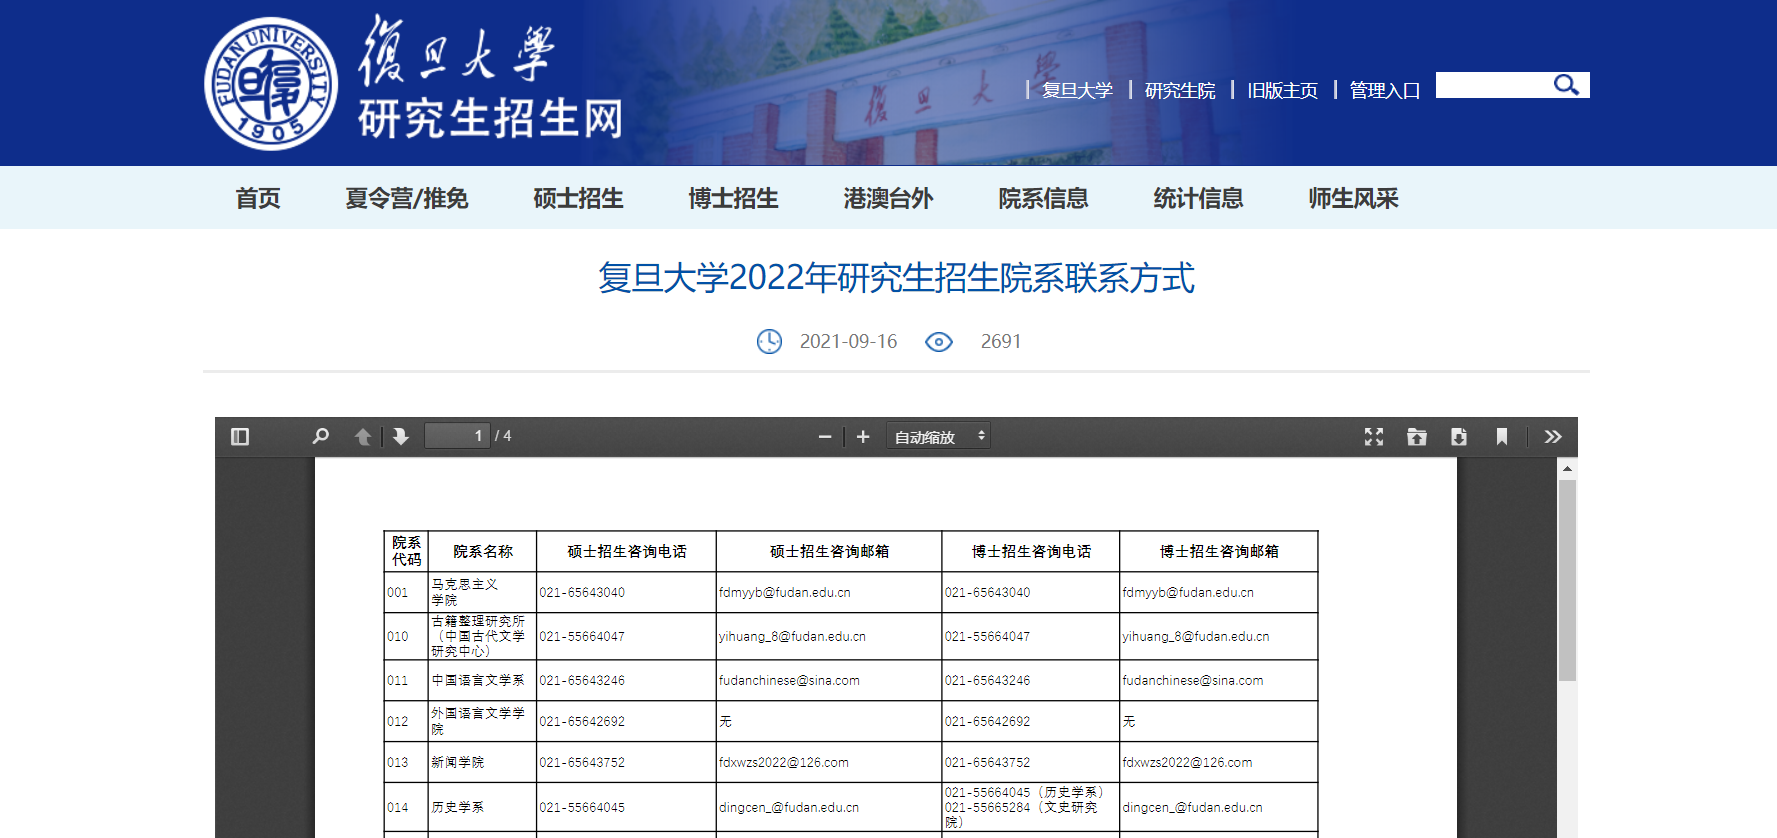
Task: Click the 研究生招生网 site title
Action: (490, 119)
